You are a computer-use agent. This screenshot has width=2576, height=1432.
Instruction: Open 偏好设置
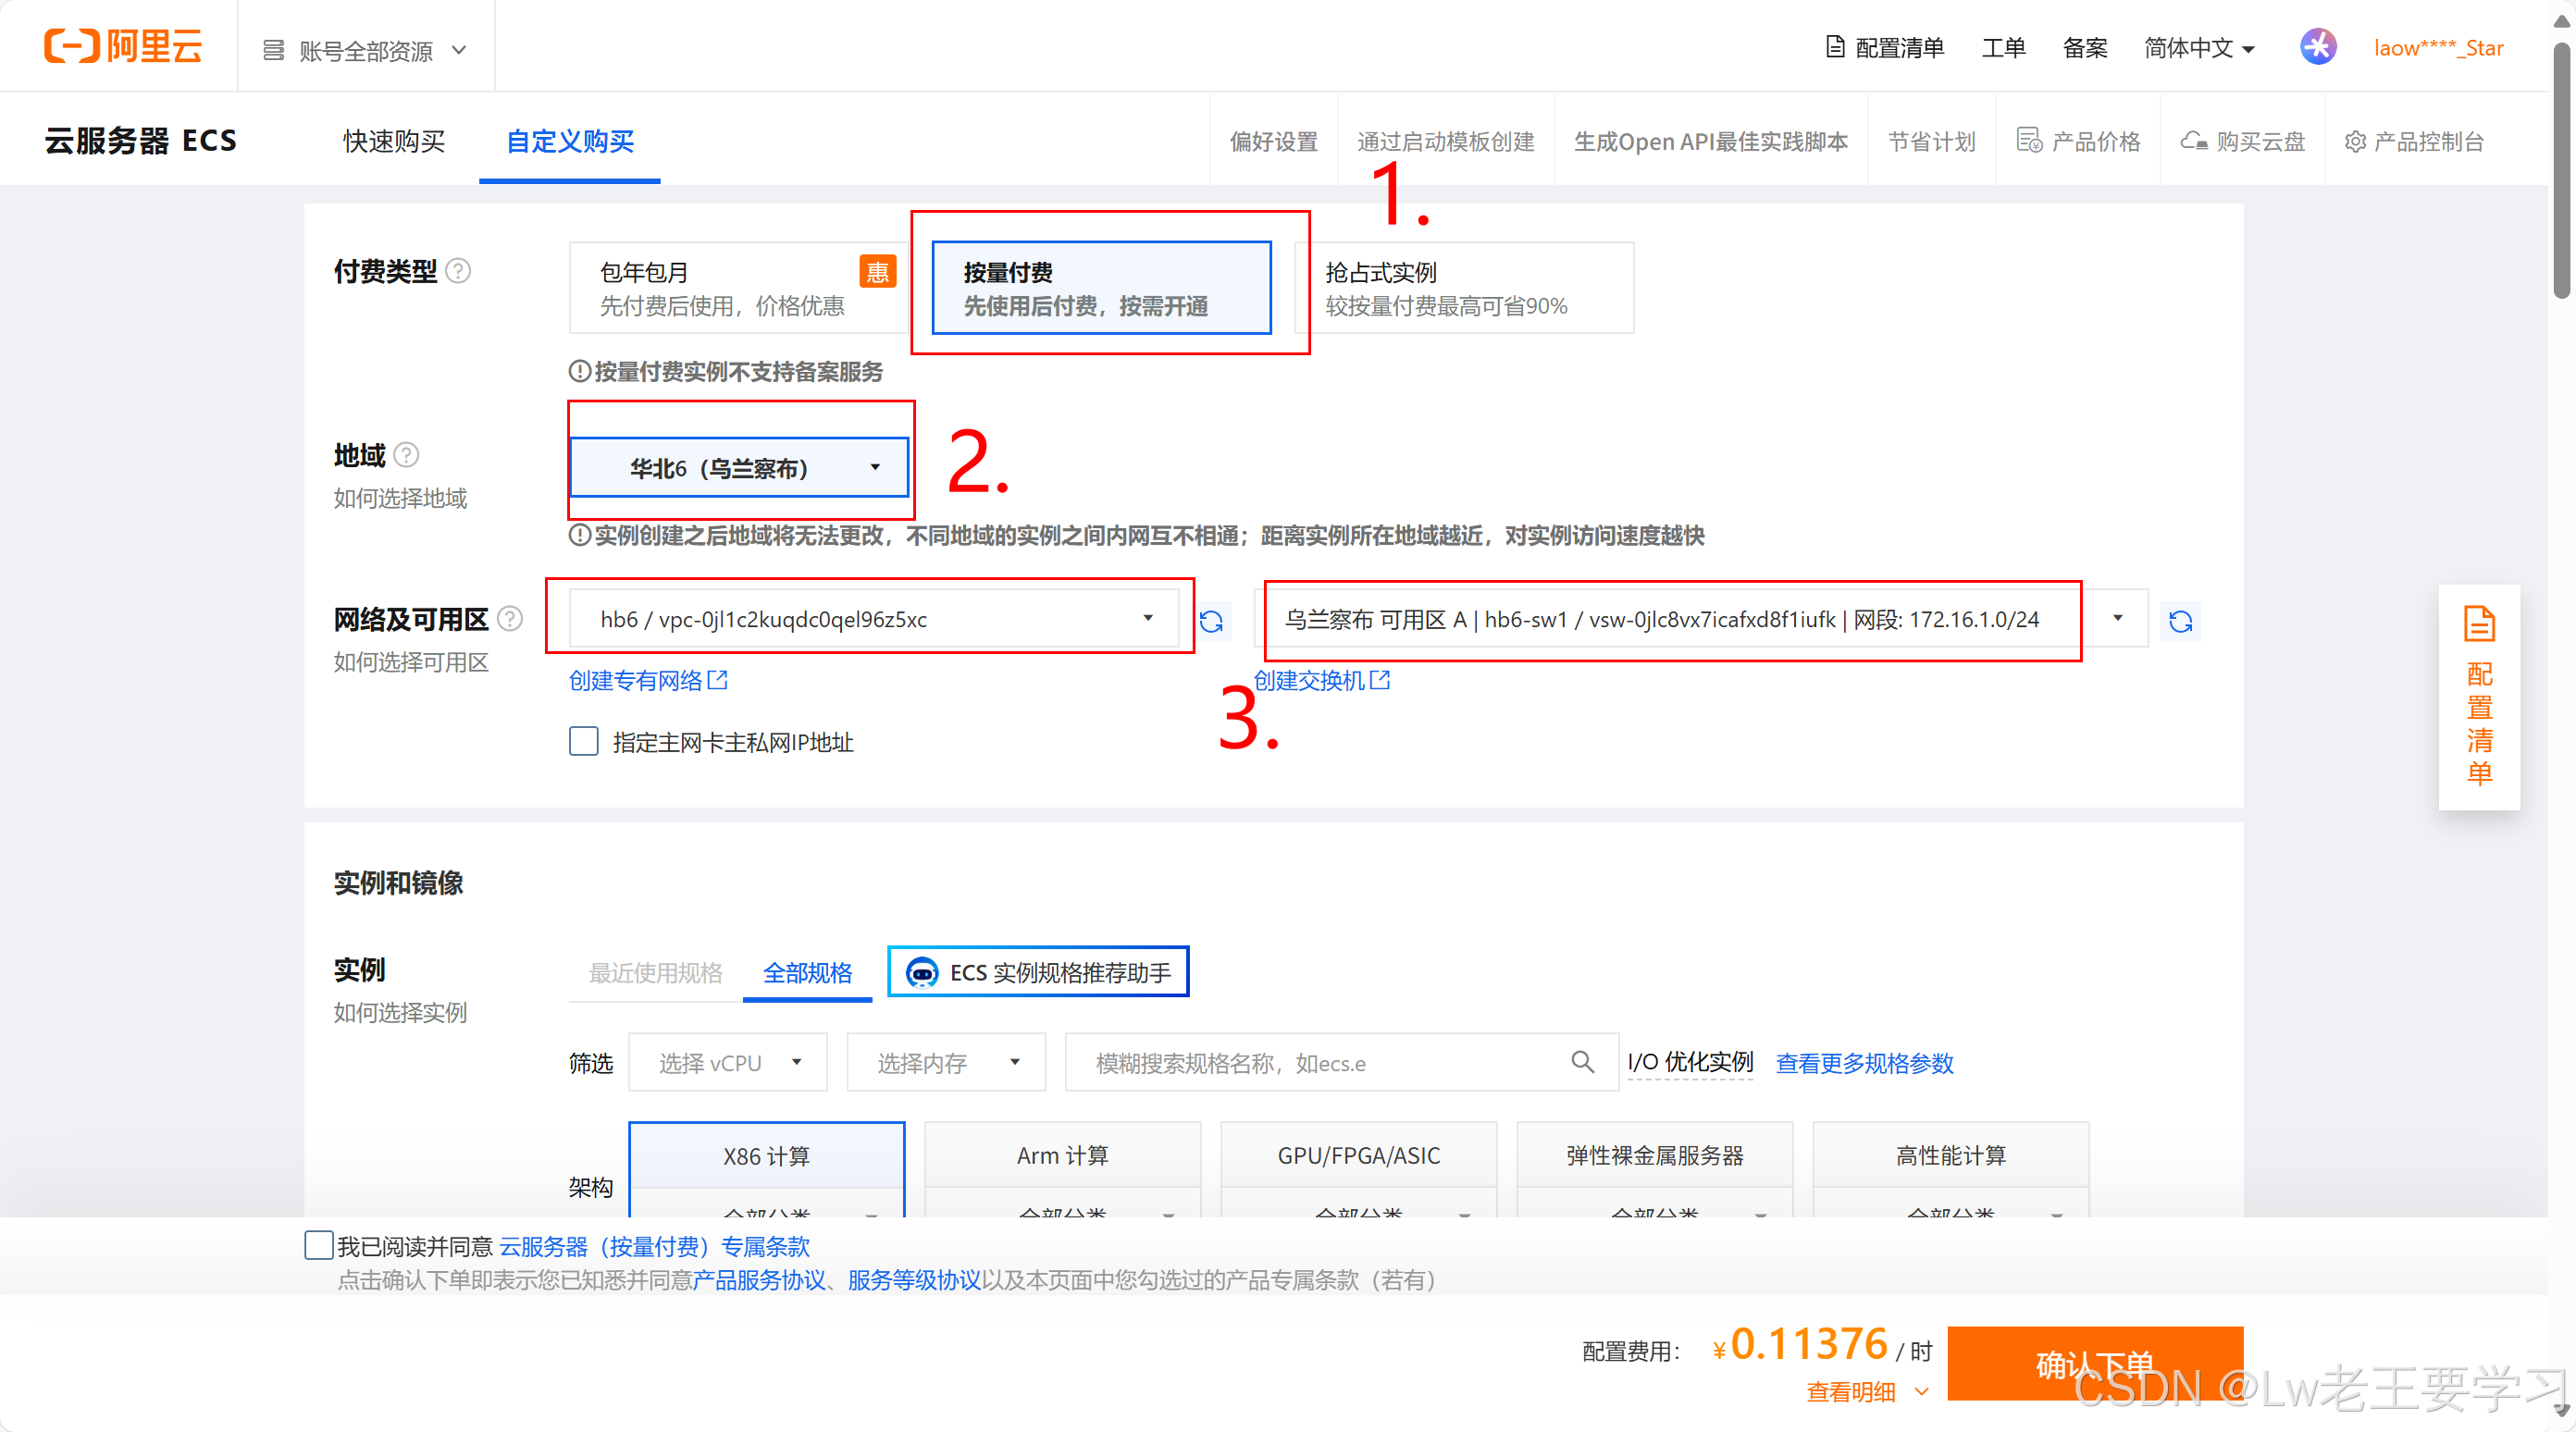click(1273, 141)
